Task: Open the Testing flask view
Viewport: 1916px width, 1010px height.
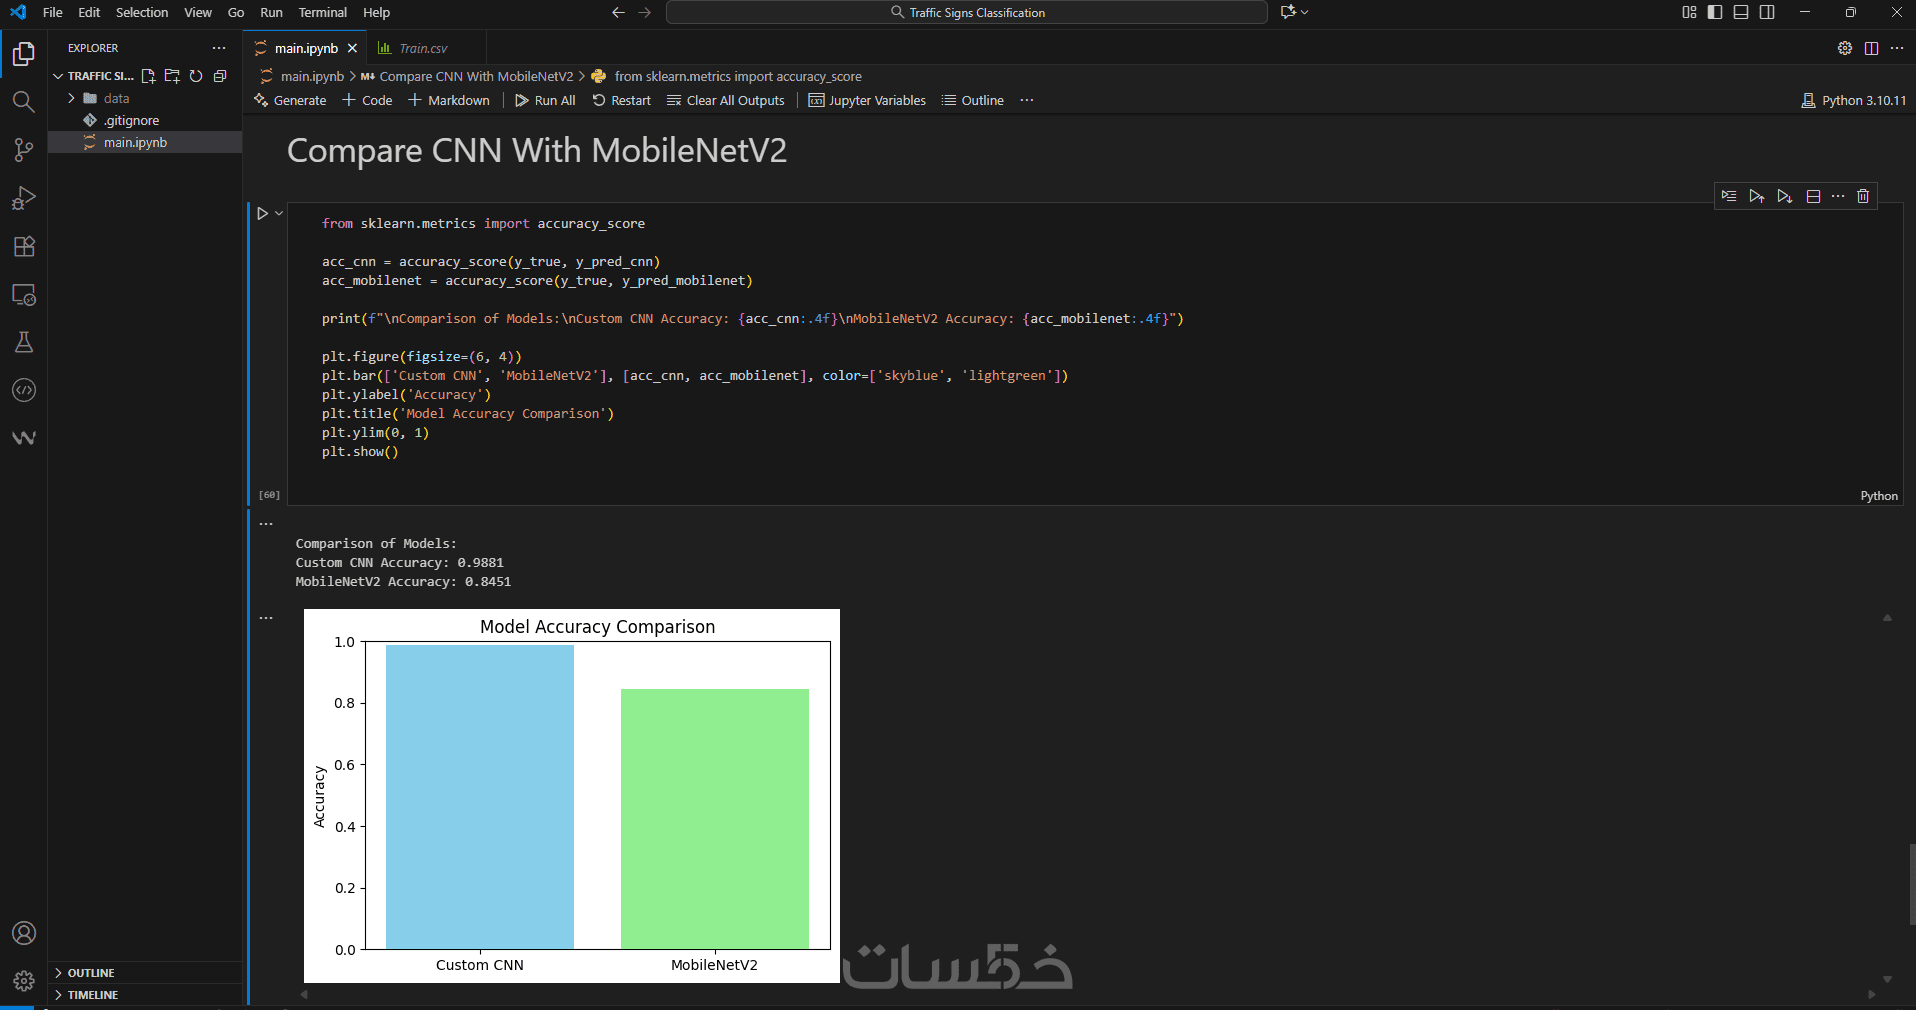Action: [x=24, y=343]
